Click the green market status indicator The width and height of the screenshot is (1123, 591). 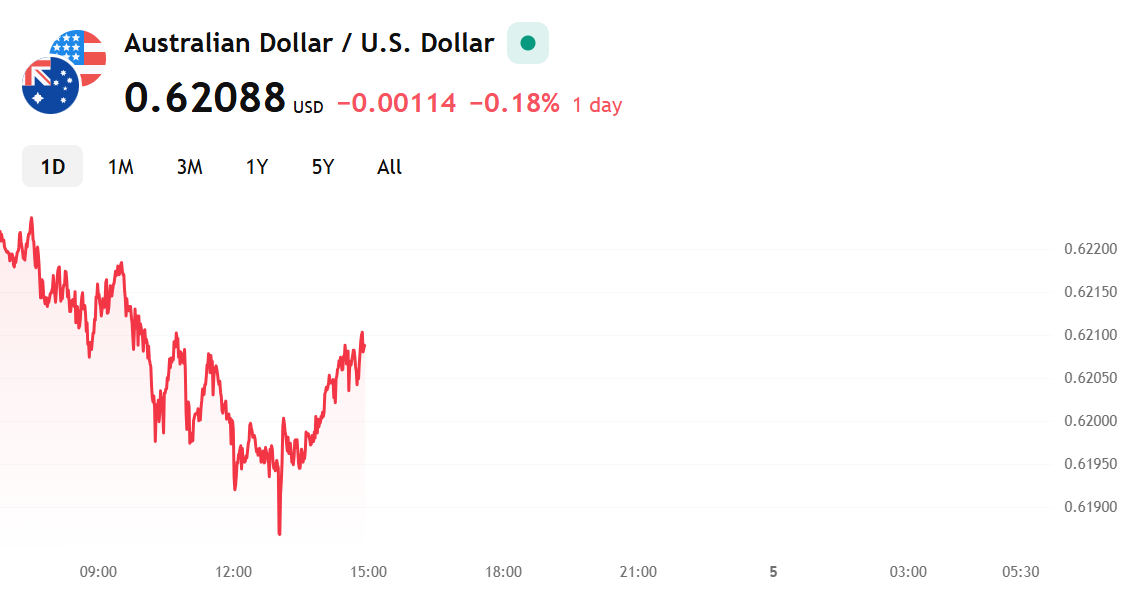click(x=528, y=43)
